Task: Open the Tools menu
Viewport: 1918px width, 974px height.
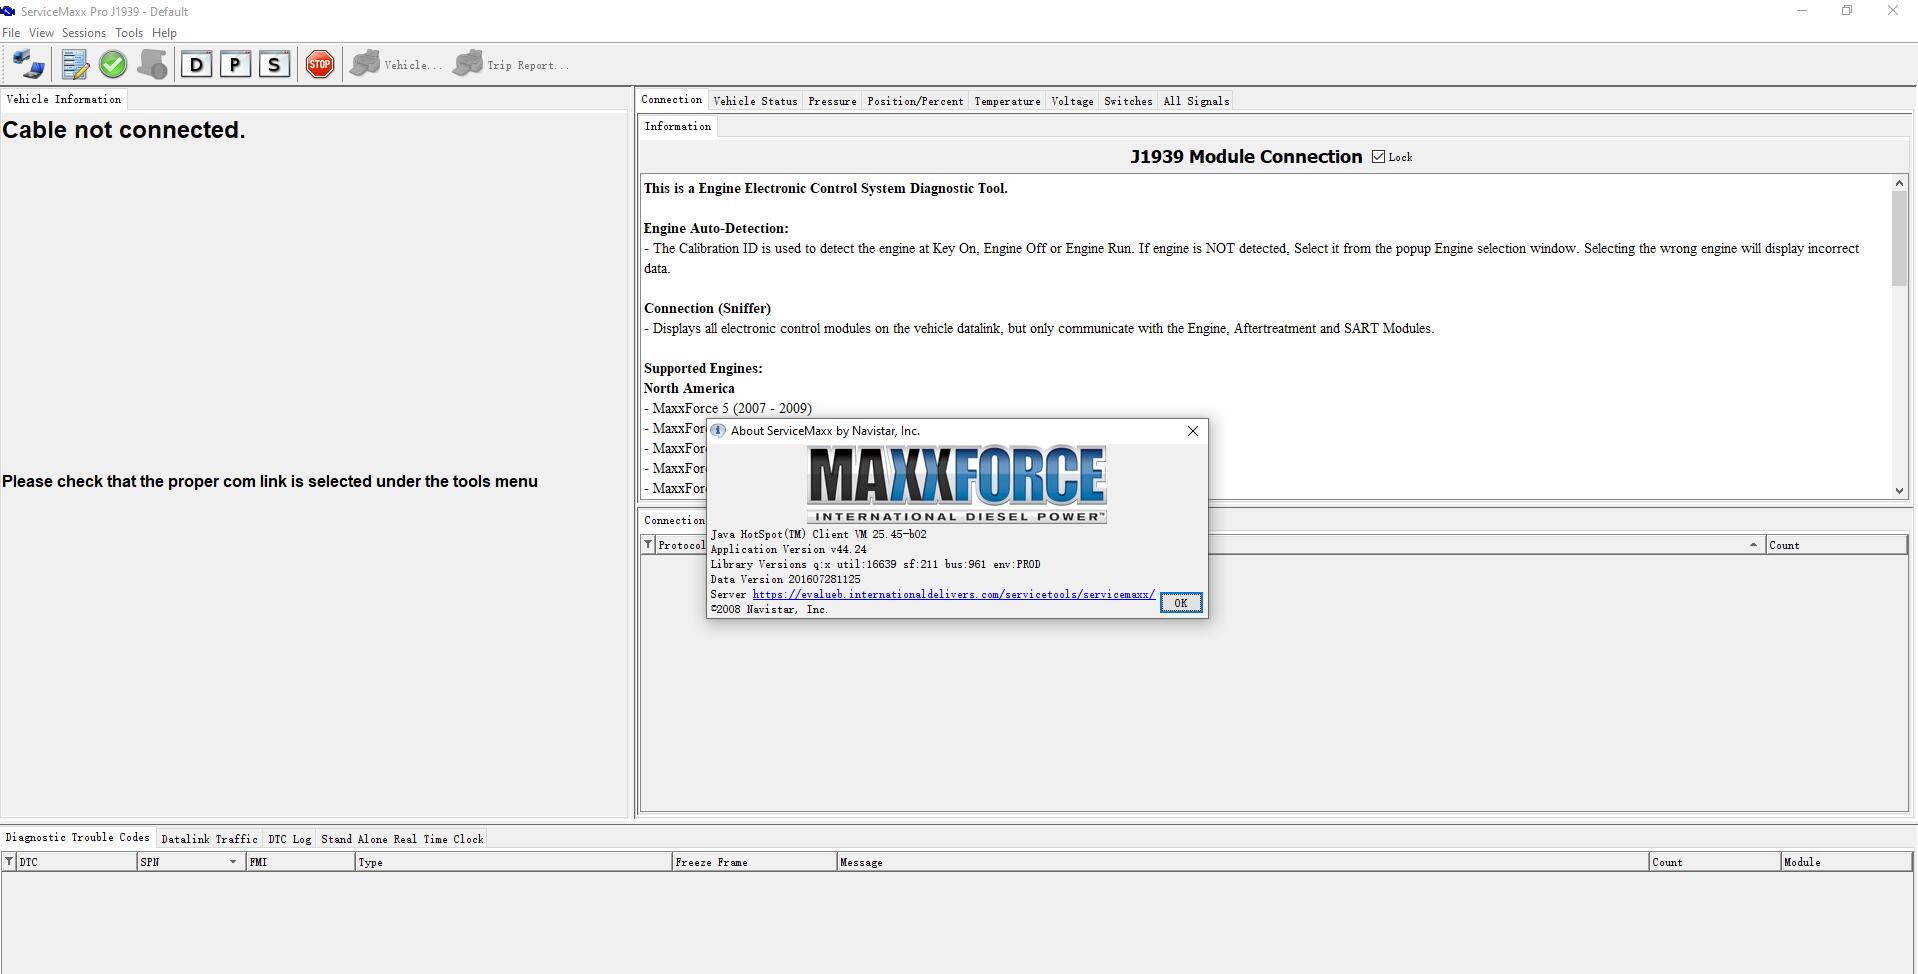Action: 129,33
